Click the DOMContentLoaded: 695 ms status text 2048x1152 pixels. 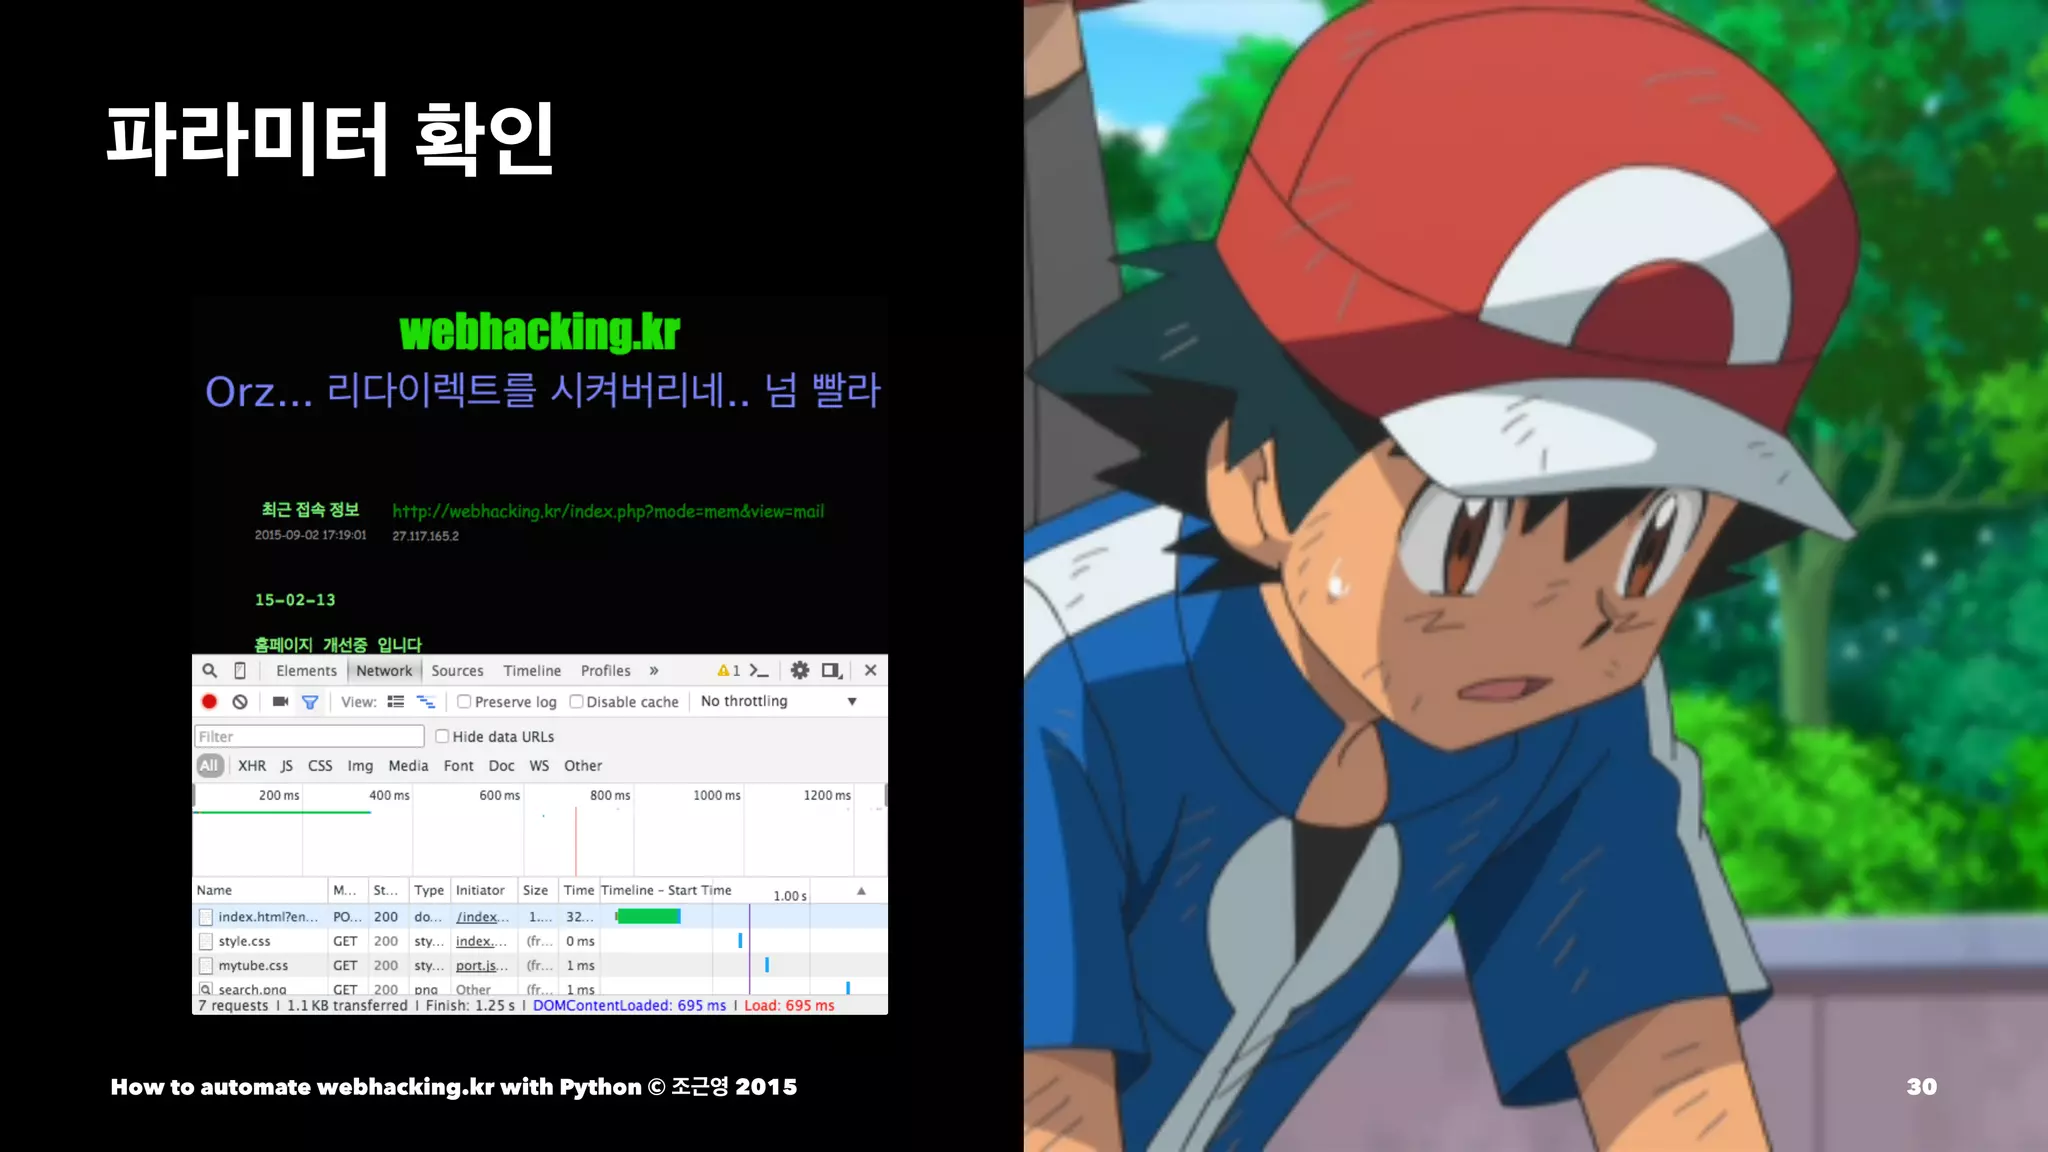pos(629,1005)
